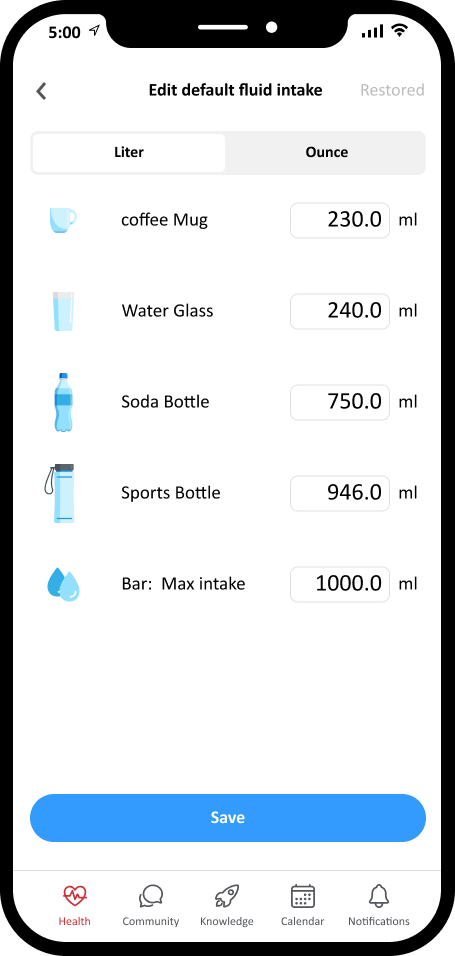The height and width of the screenshot is (956, 455).
Task: Tap the sports bottle icon
Action: pyautogui.click(x=60, y=493)
